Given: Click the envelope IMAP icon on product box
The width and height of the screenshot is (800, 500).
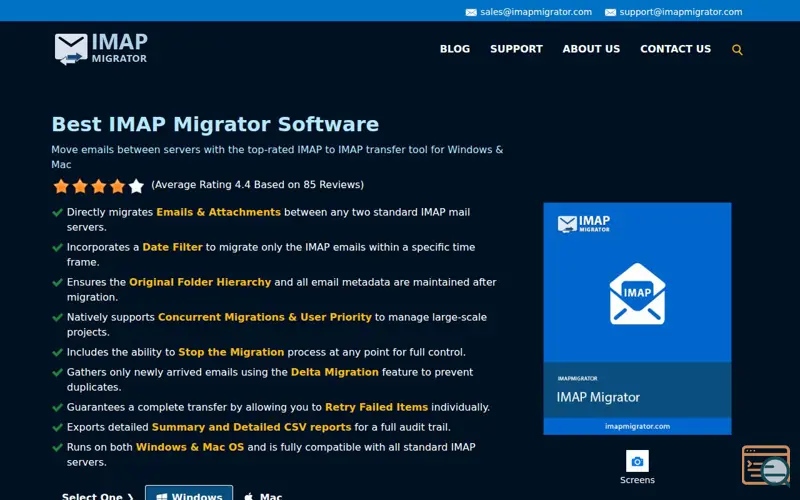Looking at the screenshot, I should coord(637,294).
